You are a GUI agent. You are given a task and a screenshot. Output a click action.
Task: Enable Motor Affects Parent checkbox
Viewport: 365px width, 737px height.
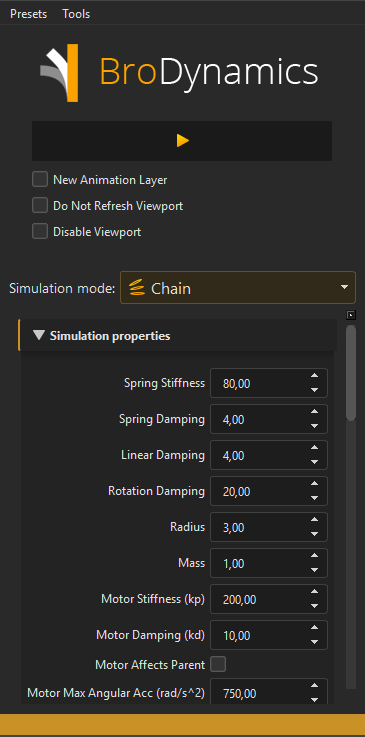[x=218, y=664]
